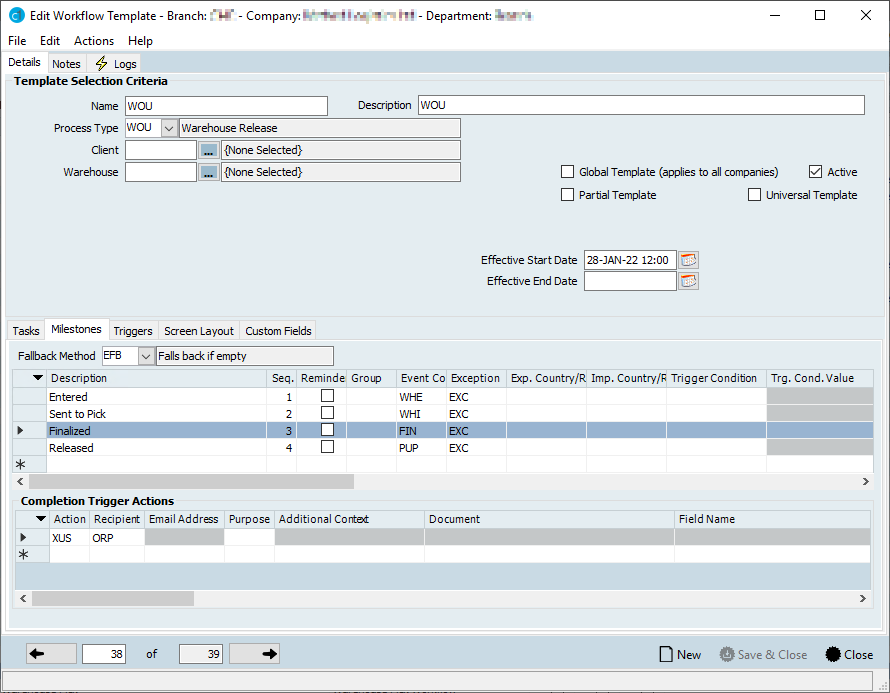Enable the Global Template checkbox
The width and height of the screenshot is (890, 693).
568,172
